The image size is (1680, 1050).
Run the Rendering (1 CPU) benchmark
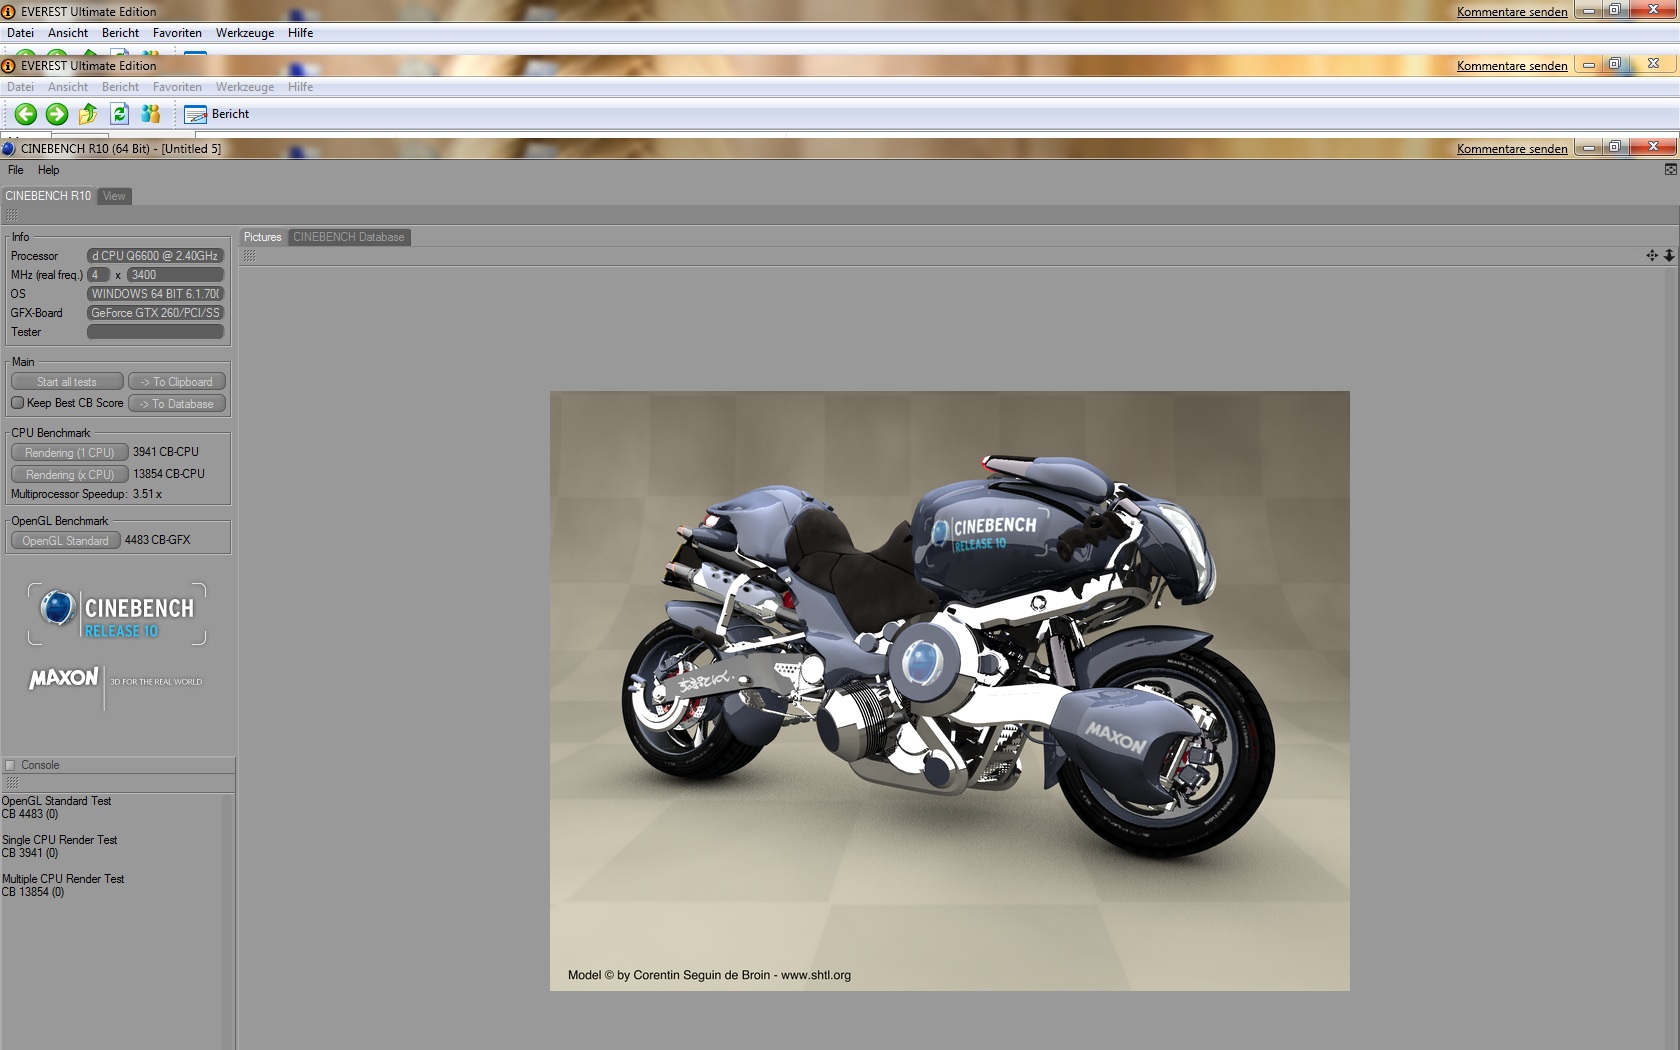click(69, 453)
